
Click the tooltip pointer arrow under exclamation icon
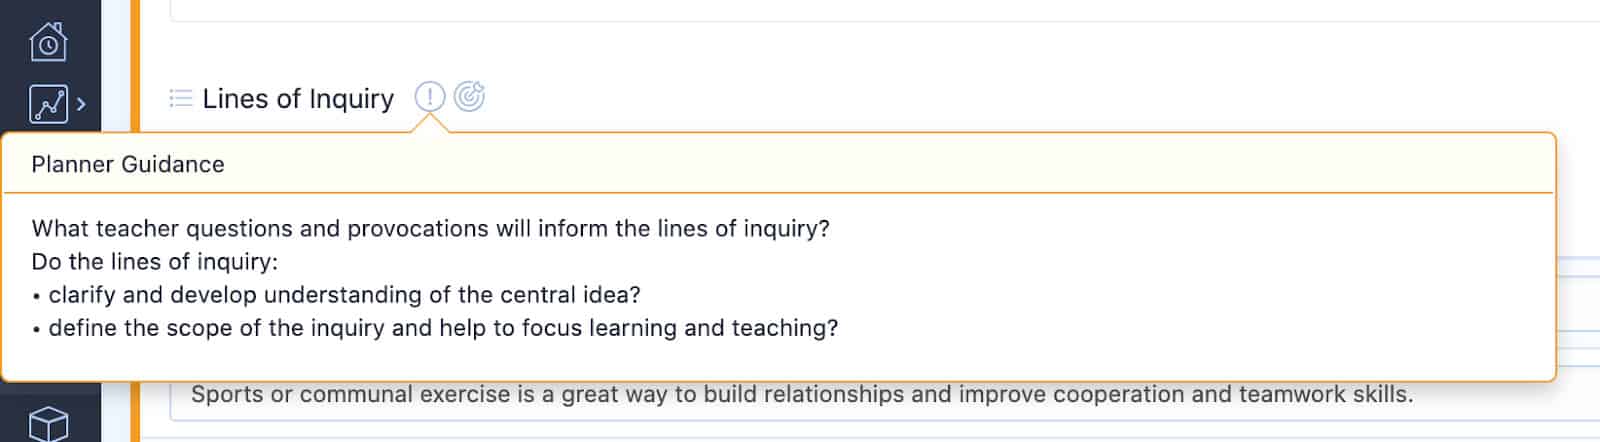click(429, 123)
